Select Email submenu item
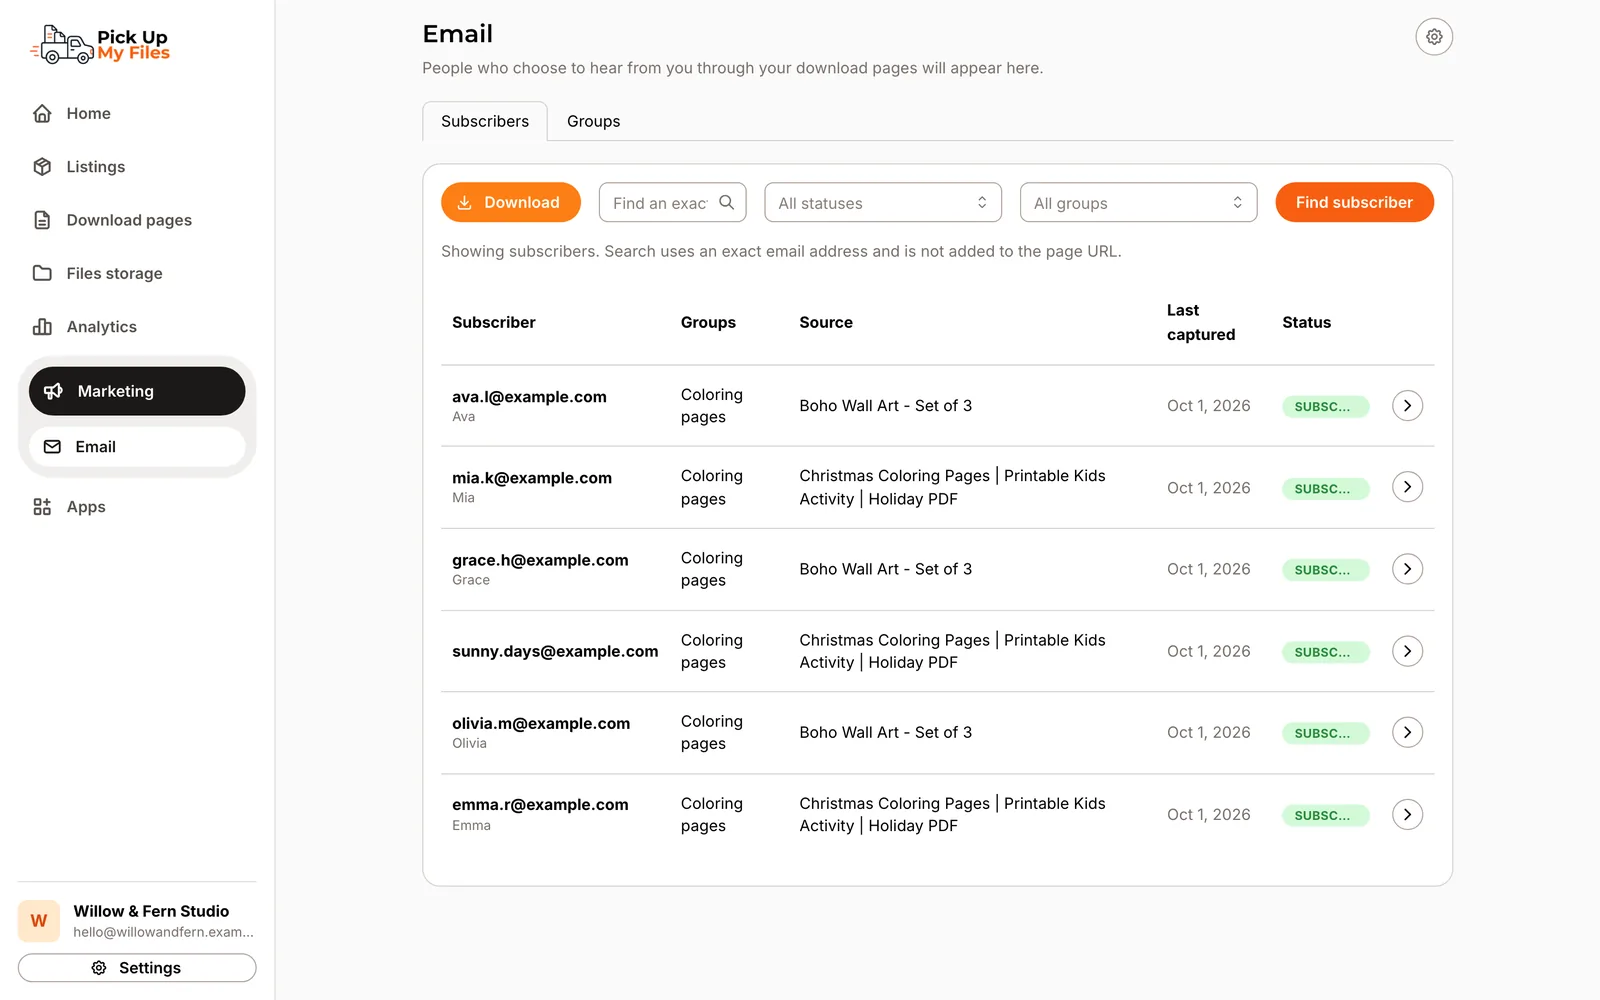Screen dimensions: 1600x1000 (137, 447)
